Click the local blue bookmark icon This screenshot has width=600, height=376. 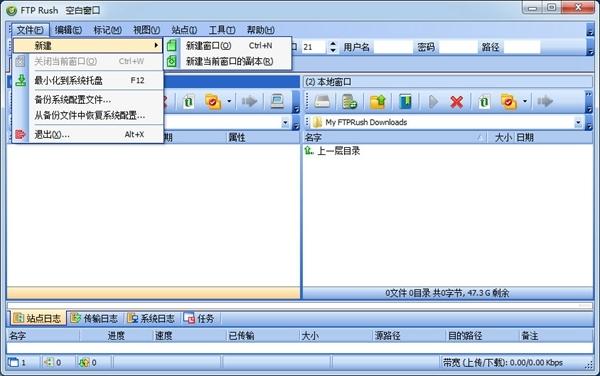405,101
